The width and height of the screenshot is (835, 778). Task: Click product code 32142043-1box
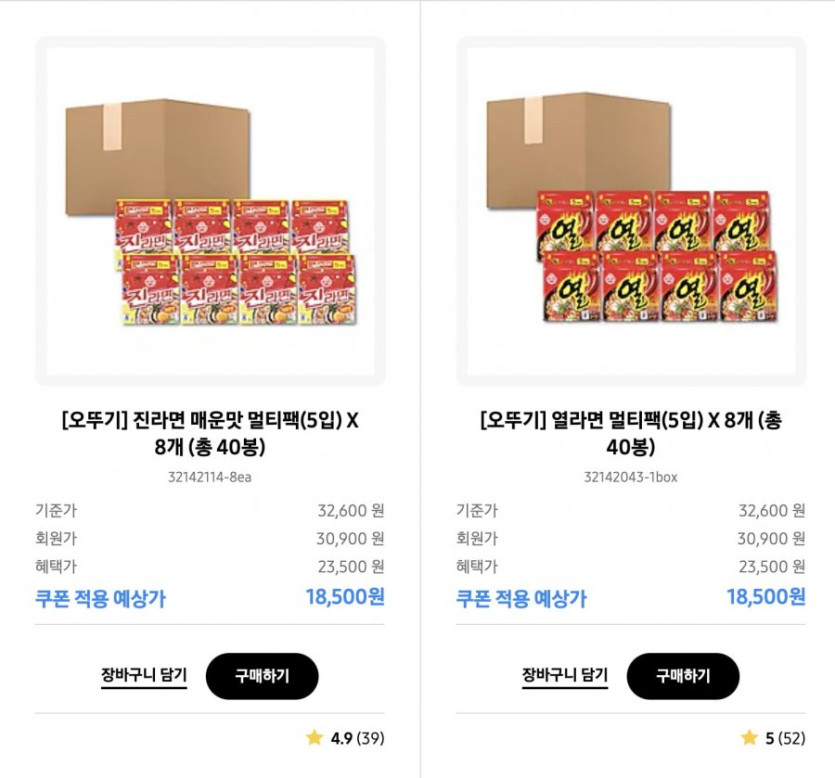pos(631,477)
